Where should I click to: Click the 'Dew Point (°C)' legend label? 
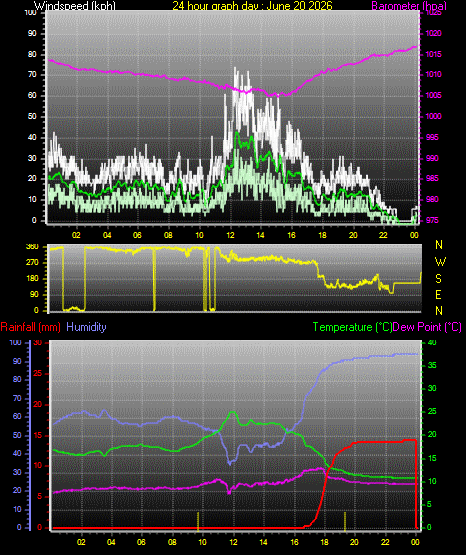[427, 327]
